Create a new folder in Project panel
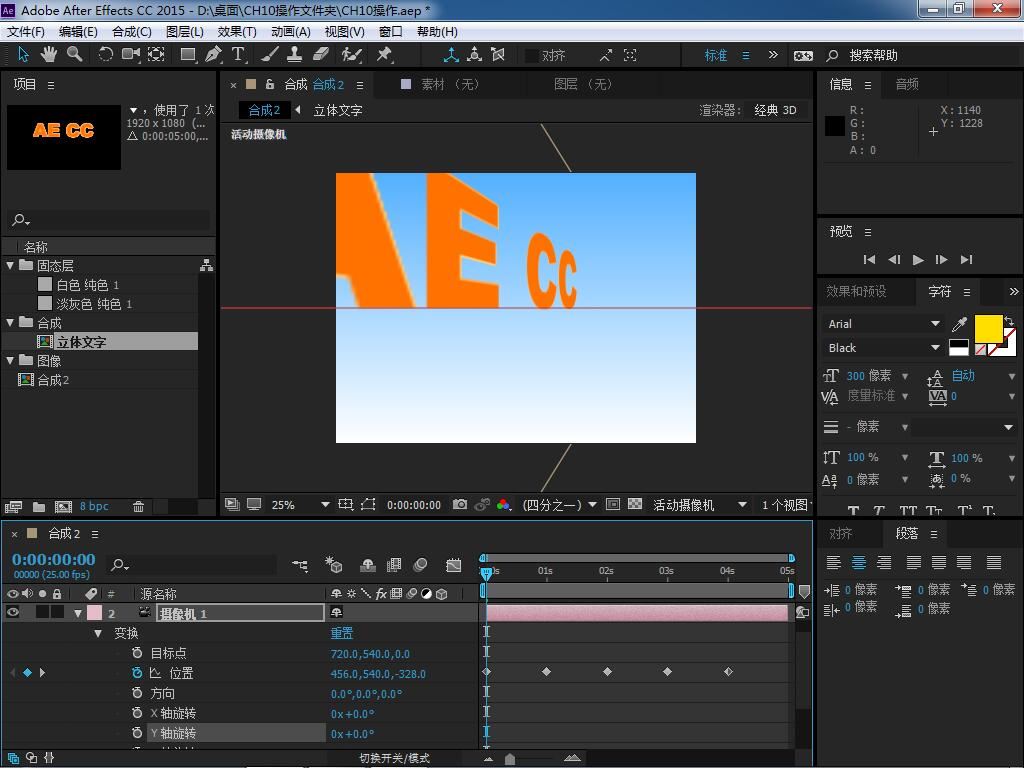Image resolution: width=1024 pixels, height=768 pixels. [39, 506]
